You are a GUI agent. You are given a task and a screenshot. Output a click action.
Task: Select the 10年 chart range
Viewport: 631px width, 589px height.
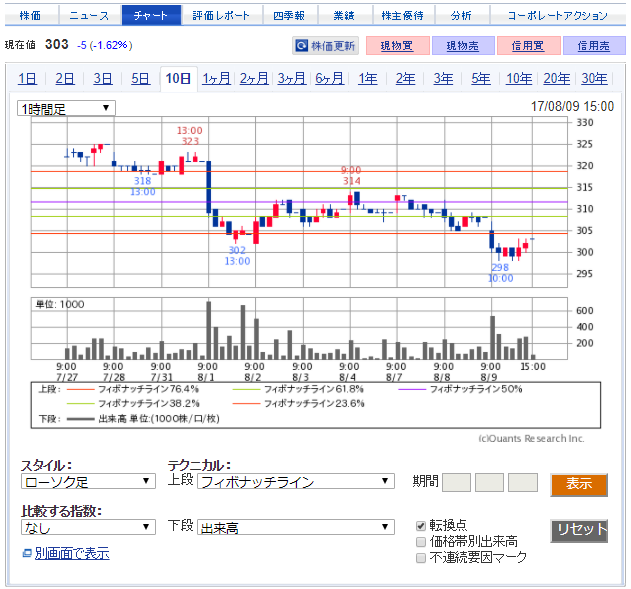tap(519, 78)
